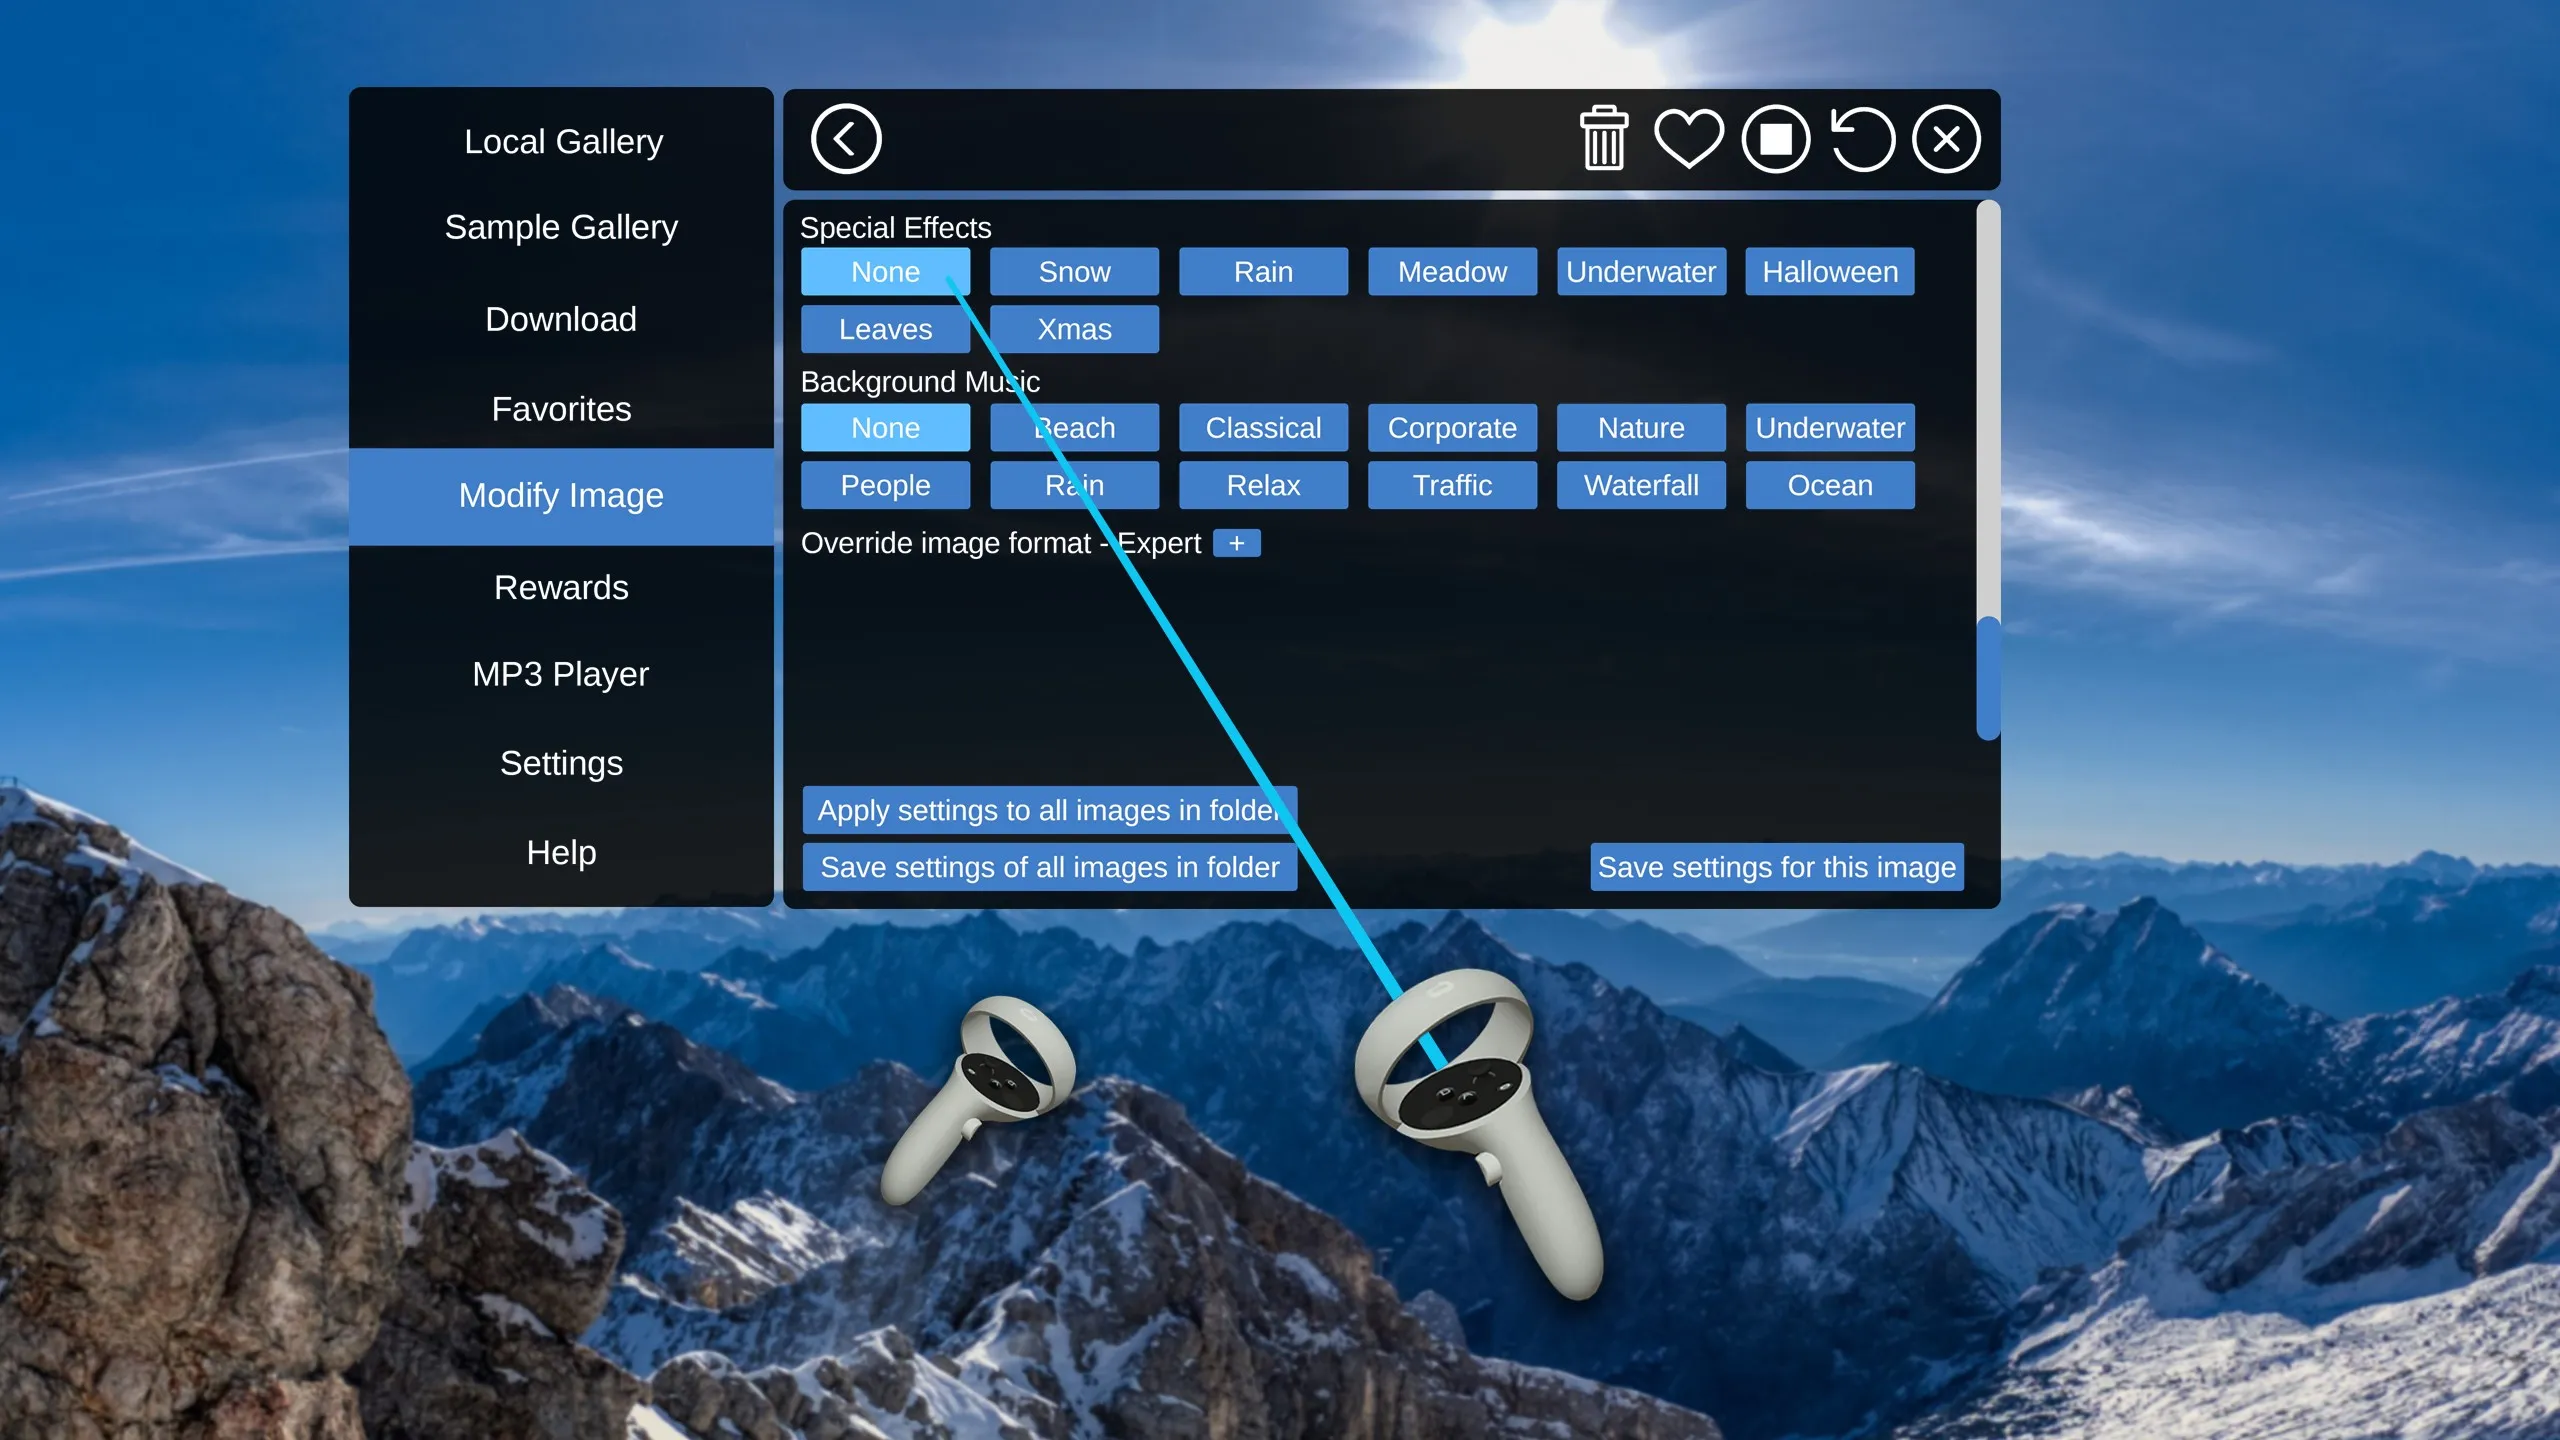The height and width of the screenshot is (1440, 2560).
Task: Click Apply settings to all images in folder
Action: click(1049, 810)
